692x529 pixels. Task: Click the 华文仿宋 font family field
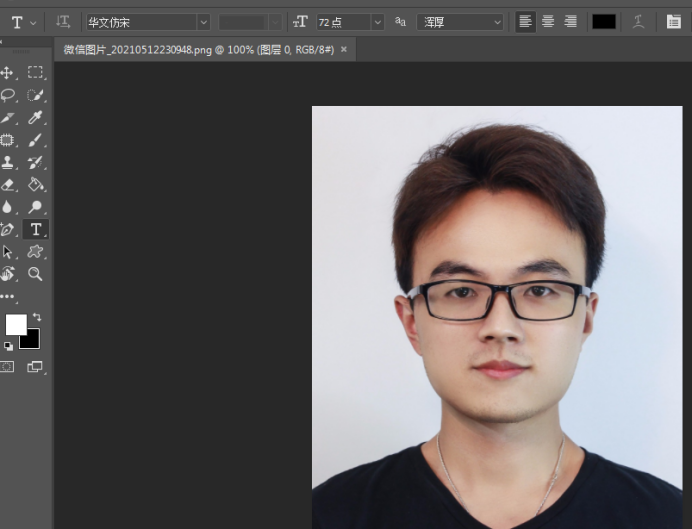coord(142,22)
